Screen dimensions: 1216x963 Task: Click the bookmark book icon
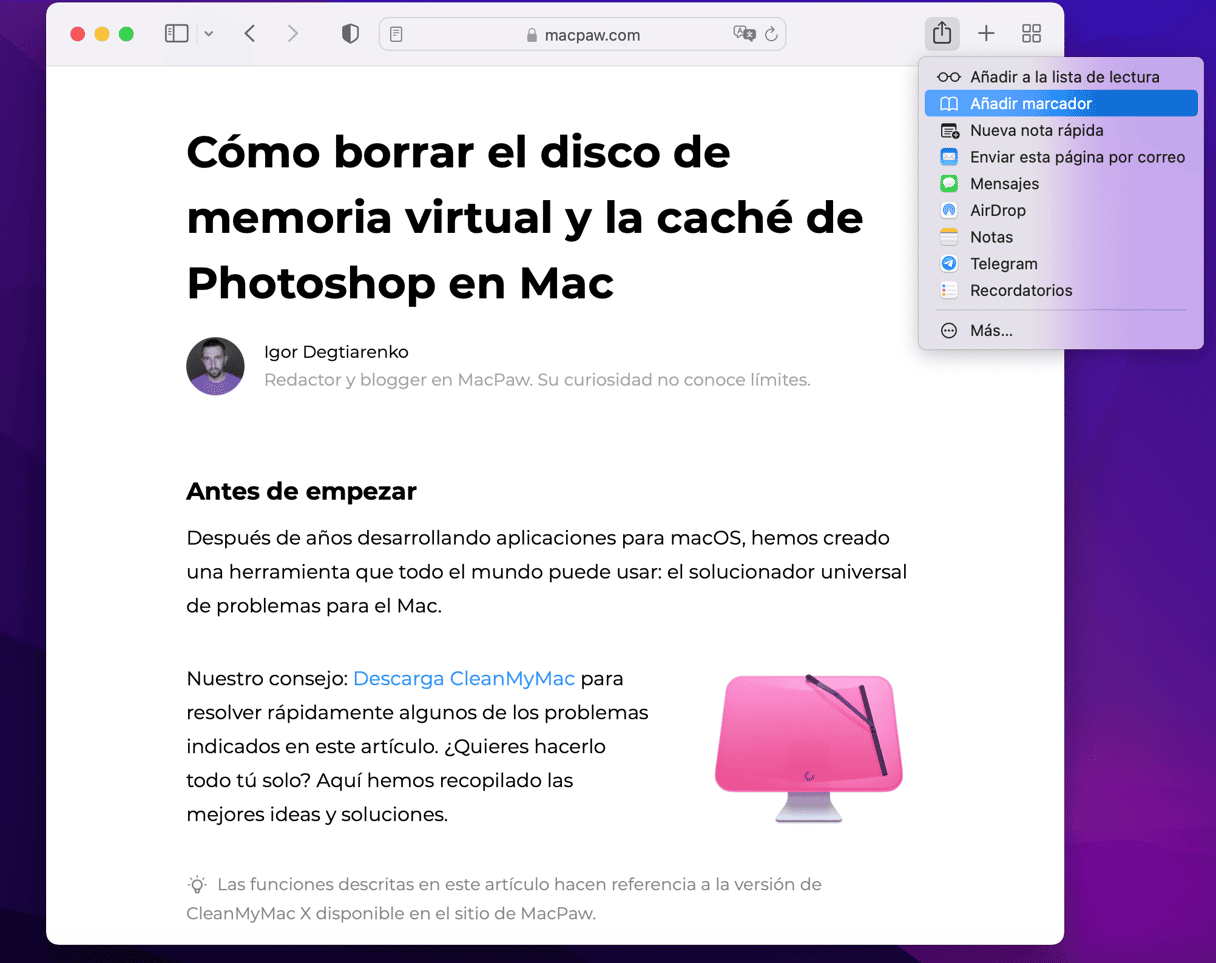tap(949, 104)
